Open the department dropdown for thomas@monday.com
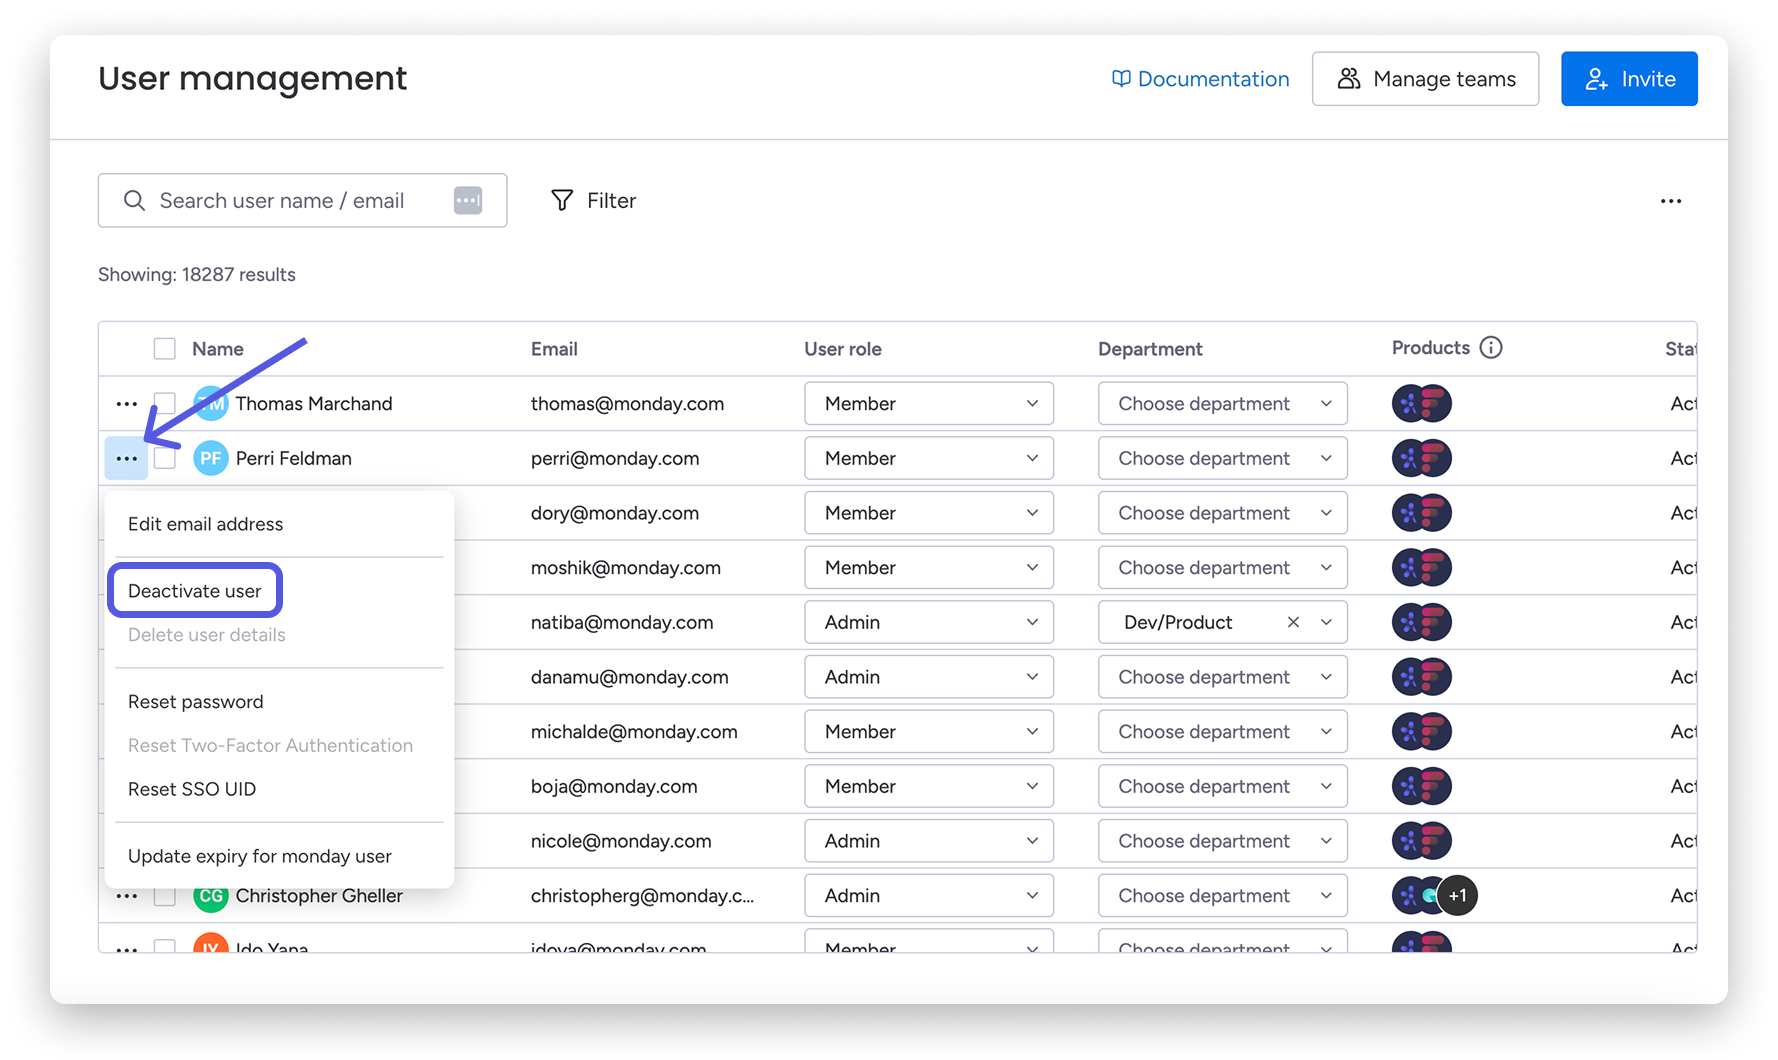The image size is (1778, 1060). coord(1223,404)
